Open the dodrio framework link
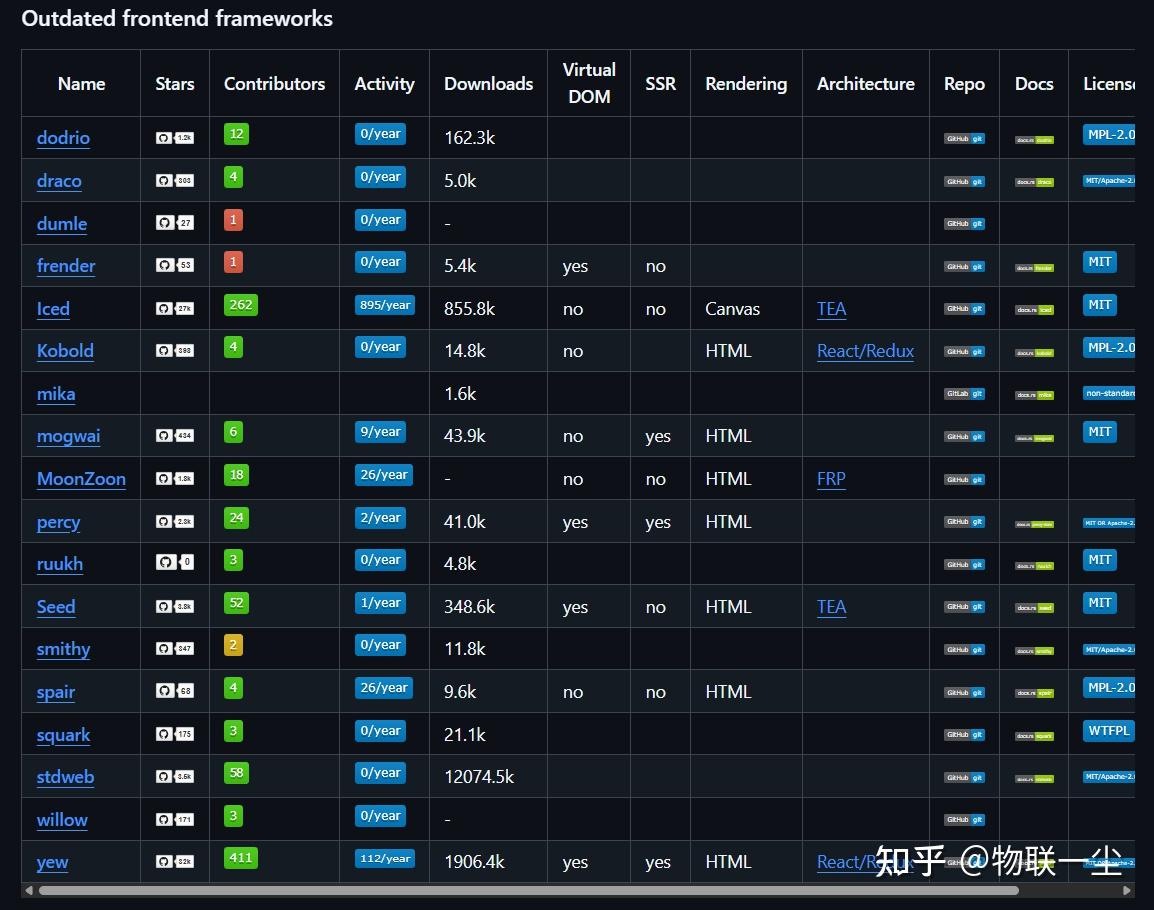 click(x=63, y=138)
